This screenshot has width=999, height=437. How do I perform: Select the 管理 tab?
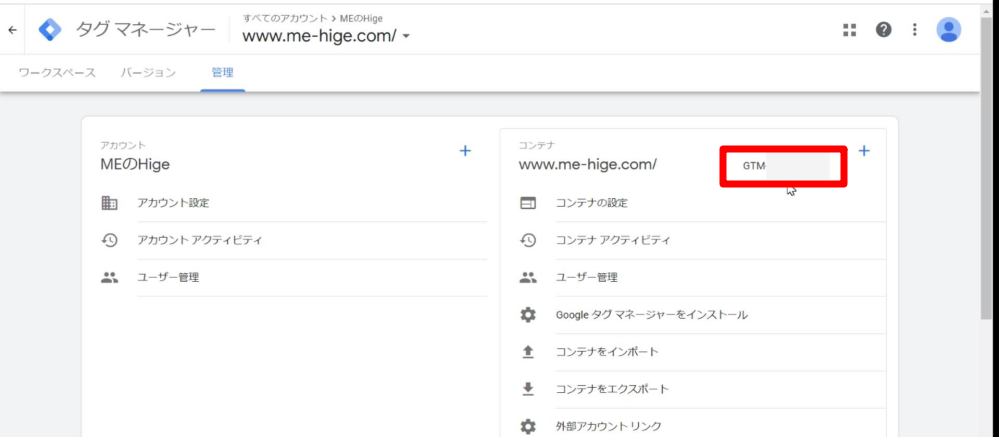tap(222, 73)
